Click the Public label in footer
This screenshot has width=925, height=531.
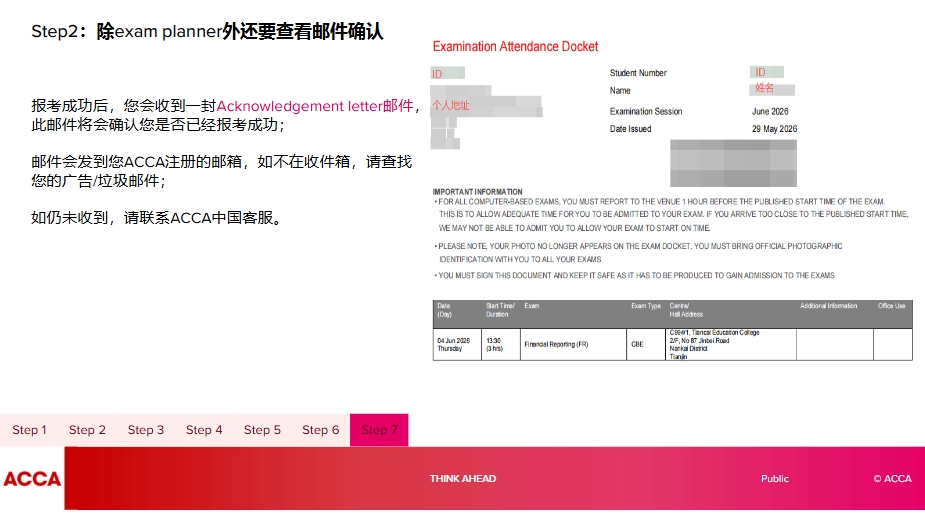pyautogui.click(x=775, y=478)
